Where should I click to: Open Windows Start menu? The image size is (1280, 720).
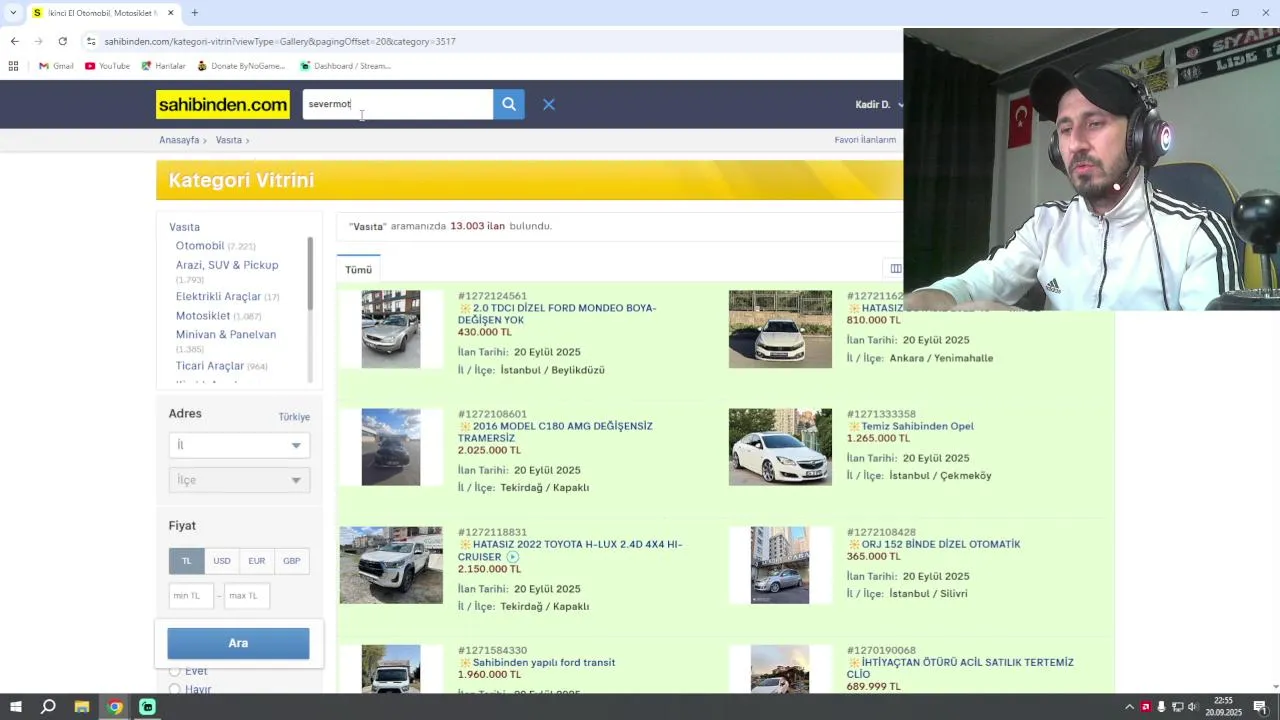[15, 707]
